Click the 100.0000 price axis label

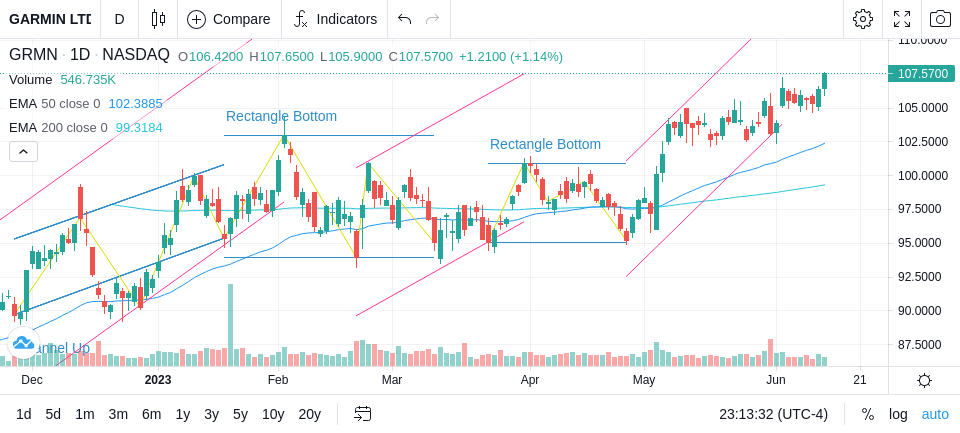(923, 176)
